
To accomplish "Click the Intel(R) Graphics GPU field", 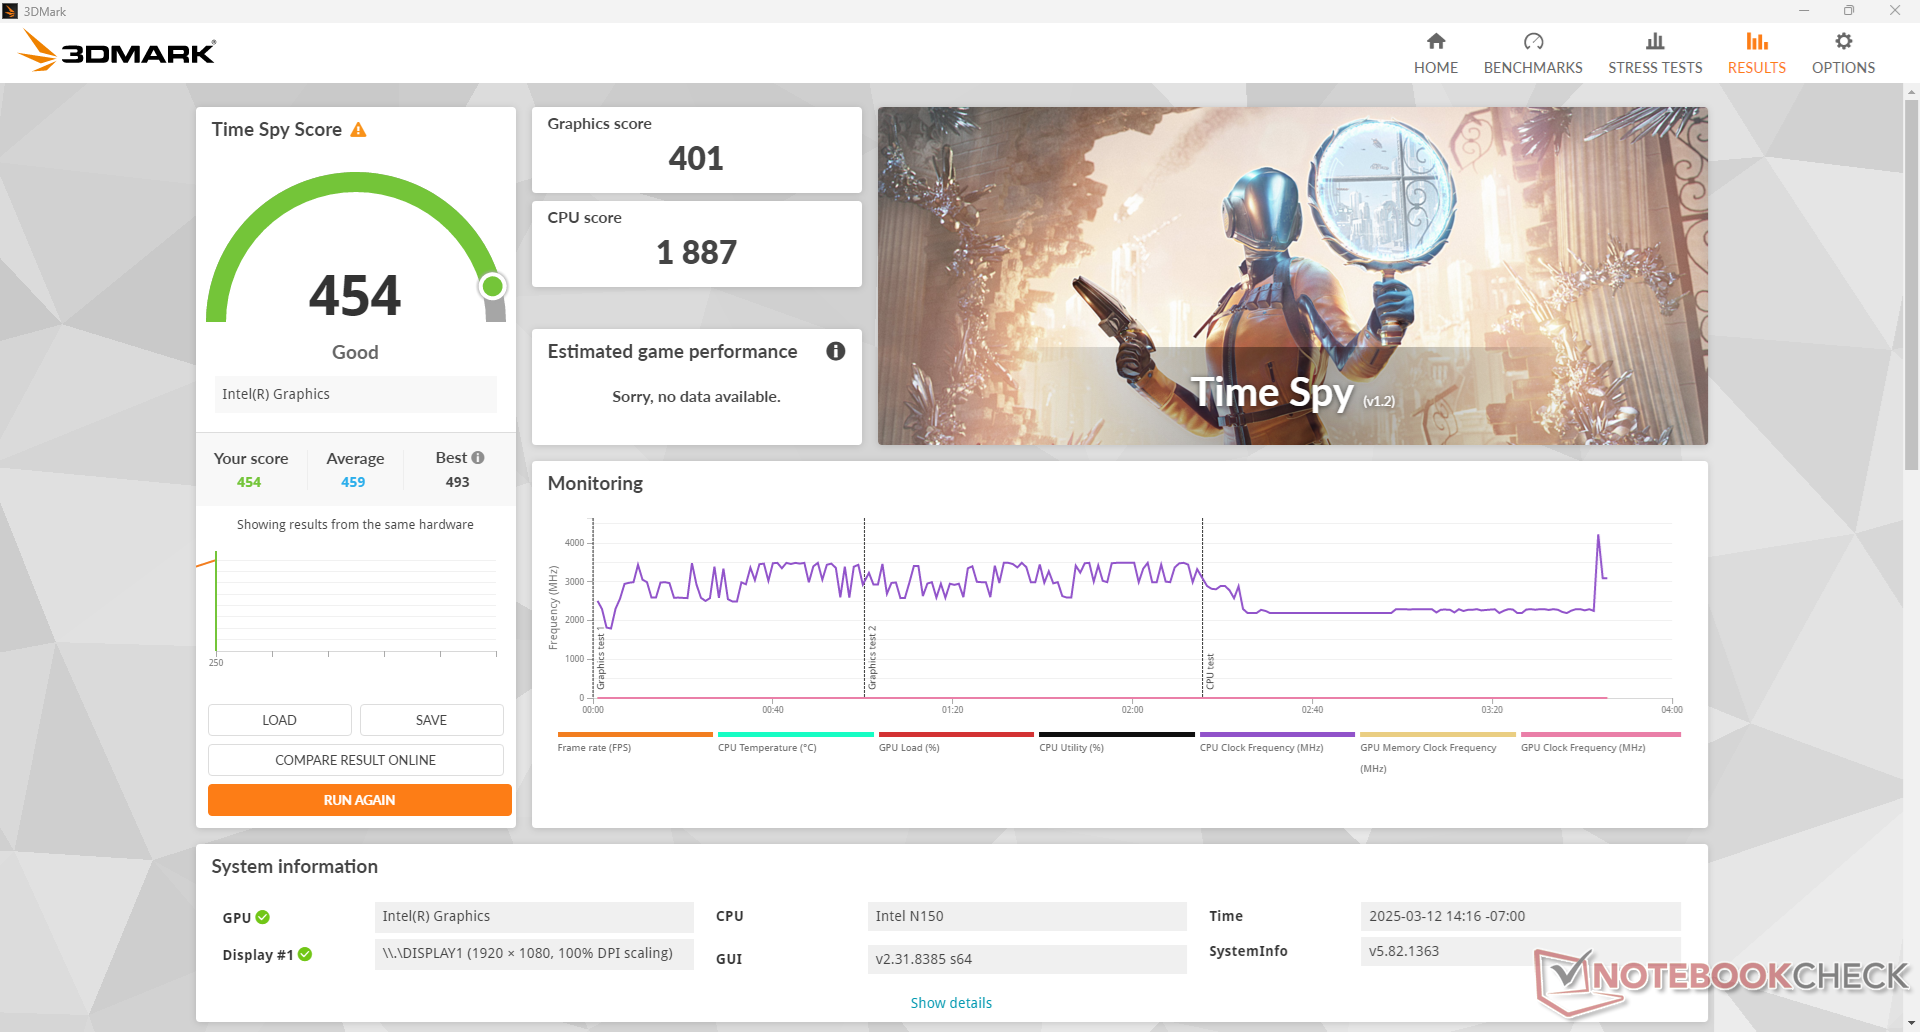I will (x=534, y=916).
